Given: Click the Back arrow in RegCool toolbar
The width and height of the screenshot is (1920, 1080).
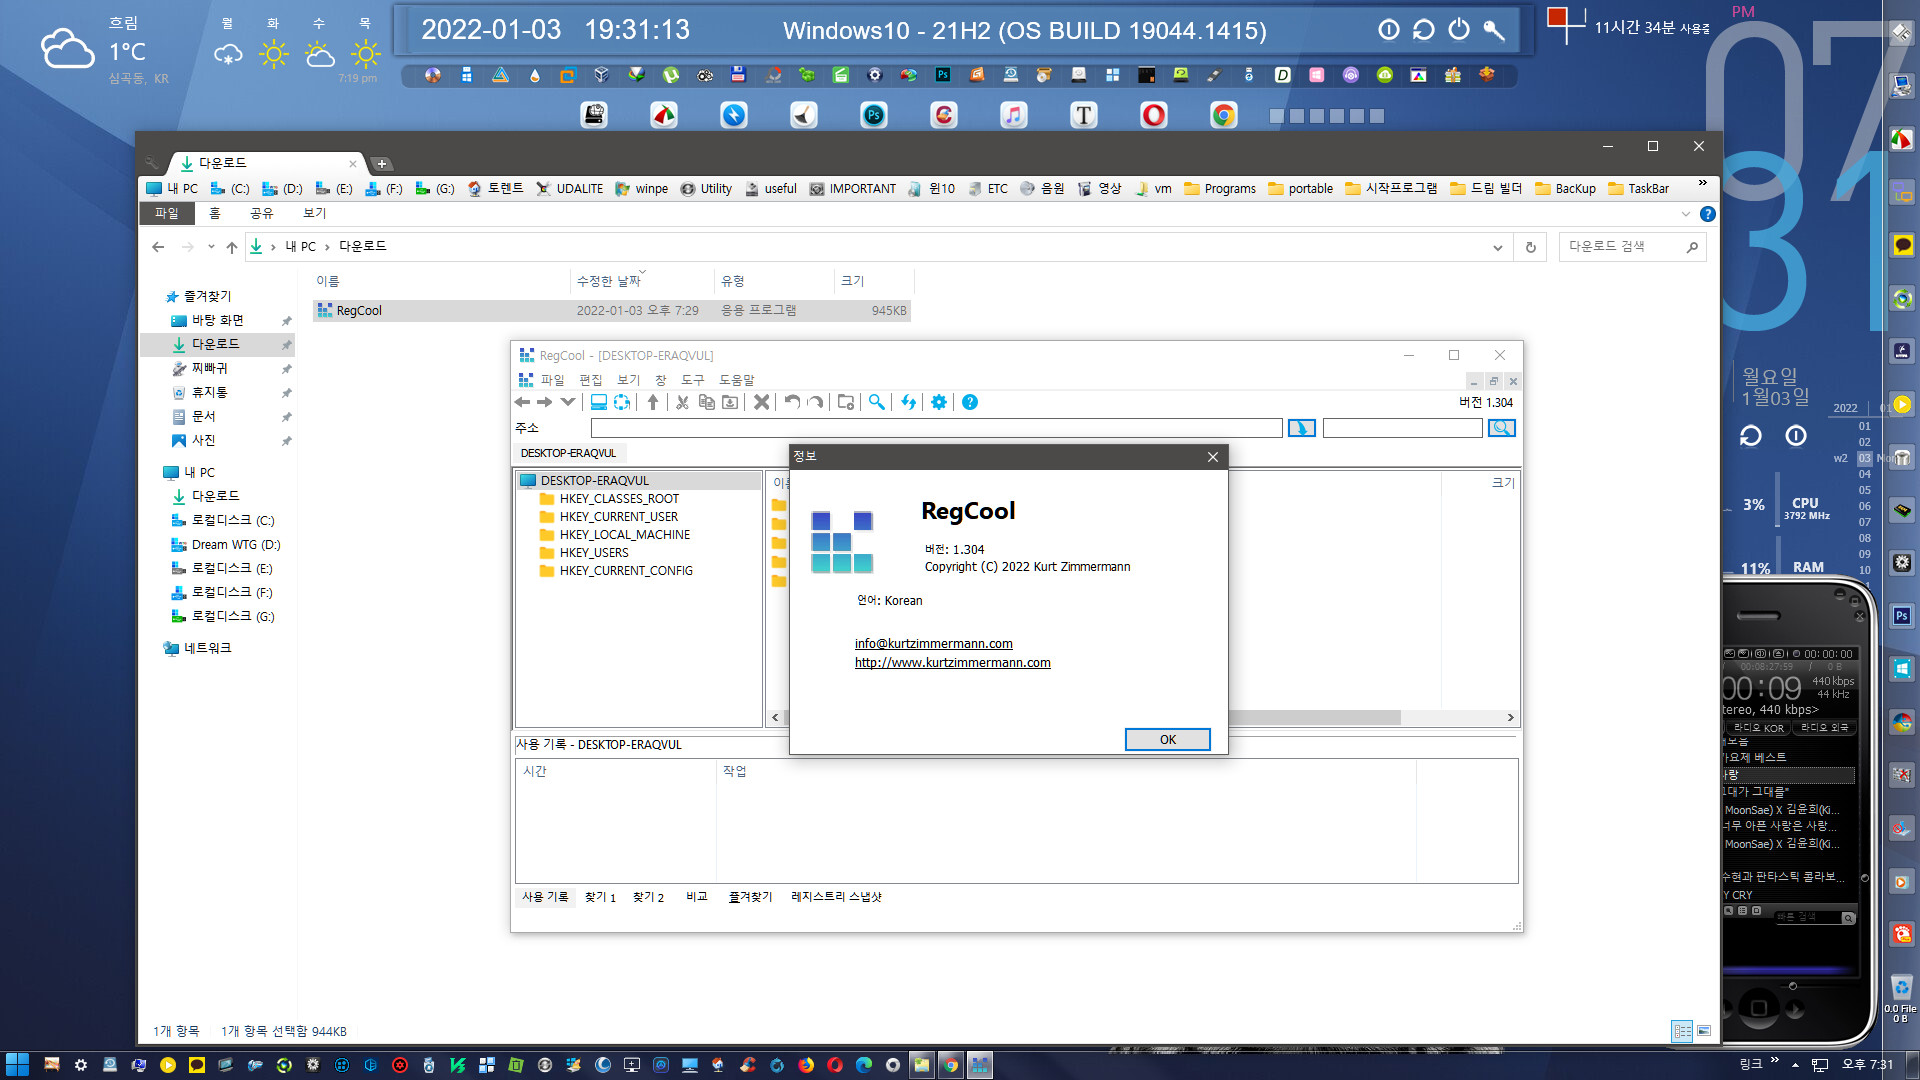Looking at the screenshot, I should [522, 402].
